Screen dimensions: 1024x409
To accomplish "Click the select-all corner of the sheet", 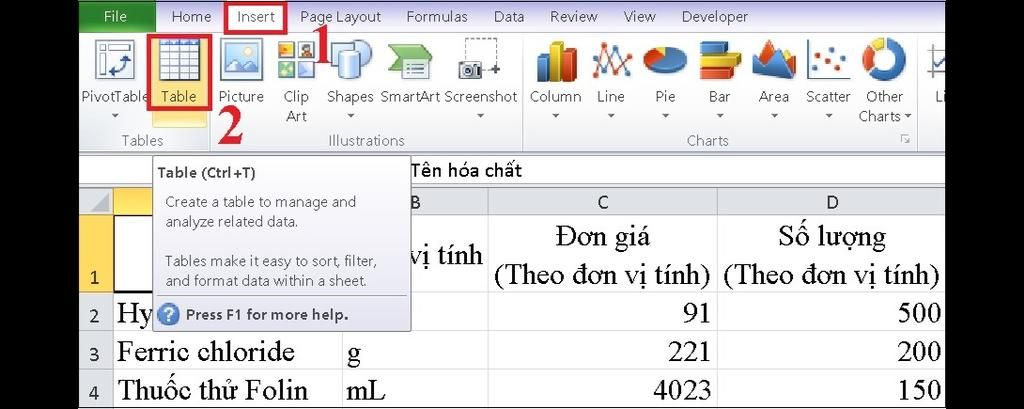I will tap(96, 202).
